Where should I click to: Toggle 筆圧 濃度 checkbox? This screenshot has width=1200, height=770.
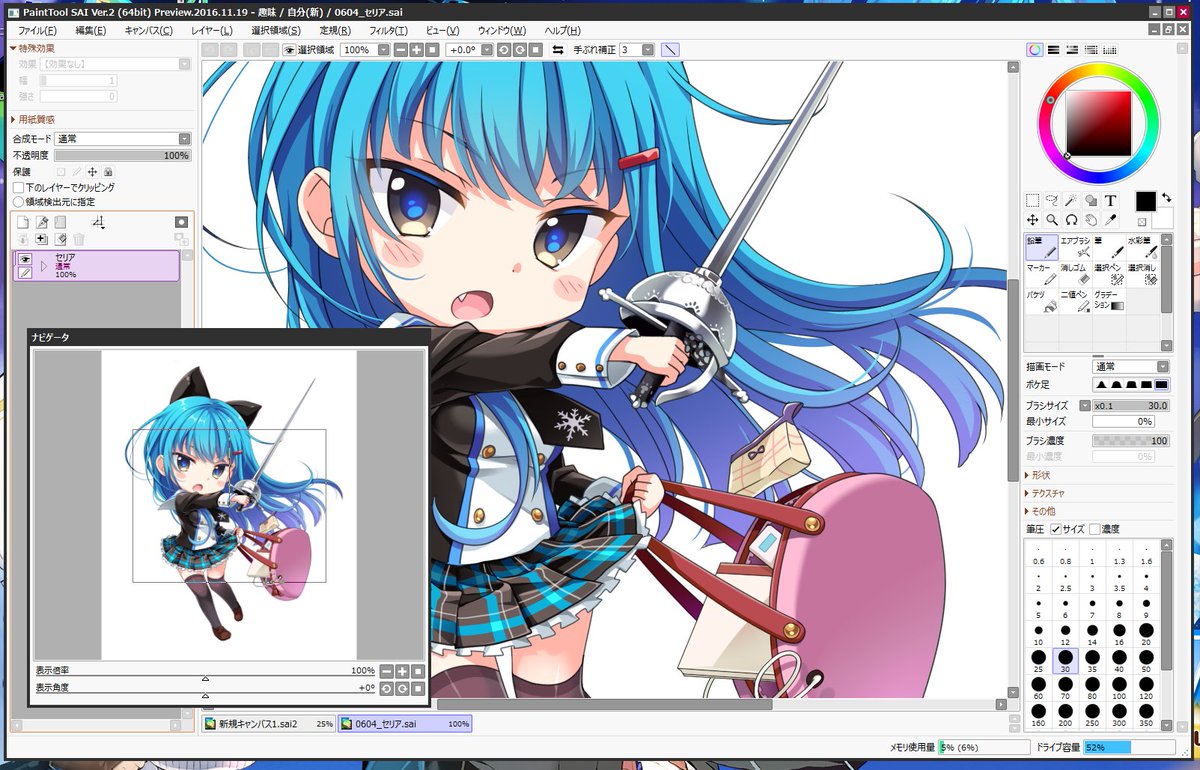click(1094, 529)
